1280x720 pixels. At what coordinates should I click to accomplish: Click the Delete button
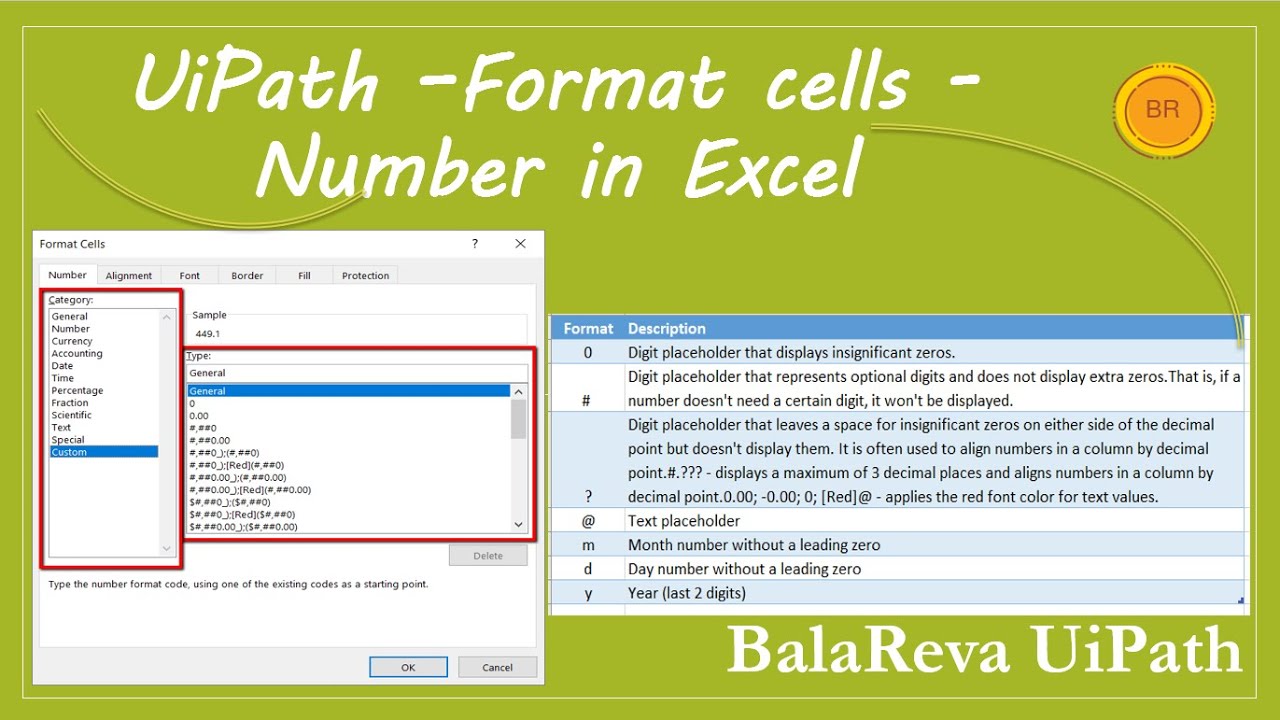(x=488, y=556)
